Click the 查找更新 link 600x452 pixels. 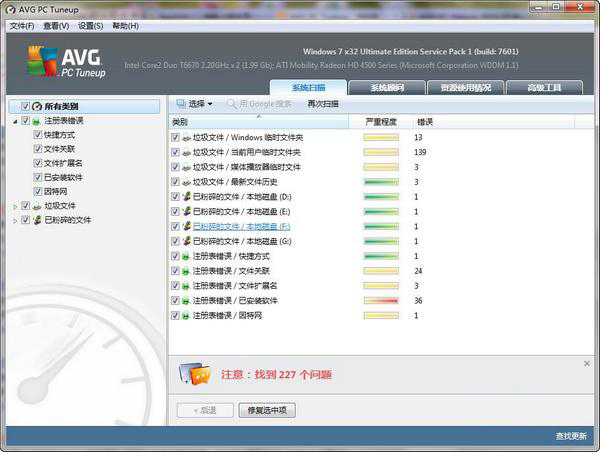(571, 436)
